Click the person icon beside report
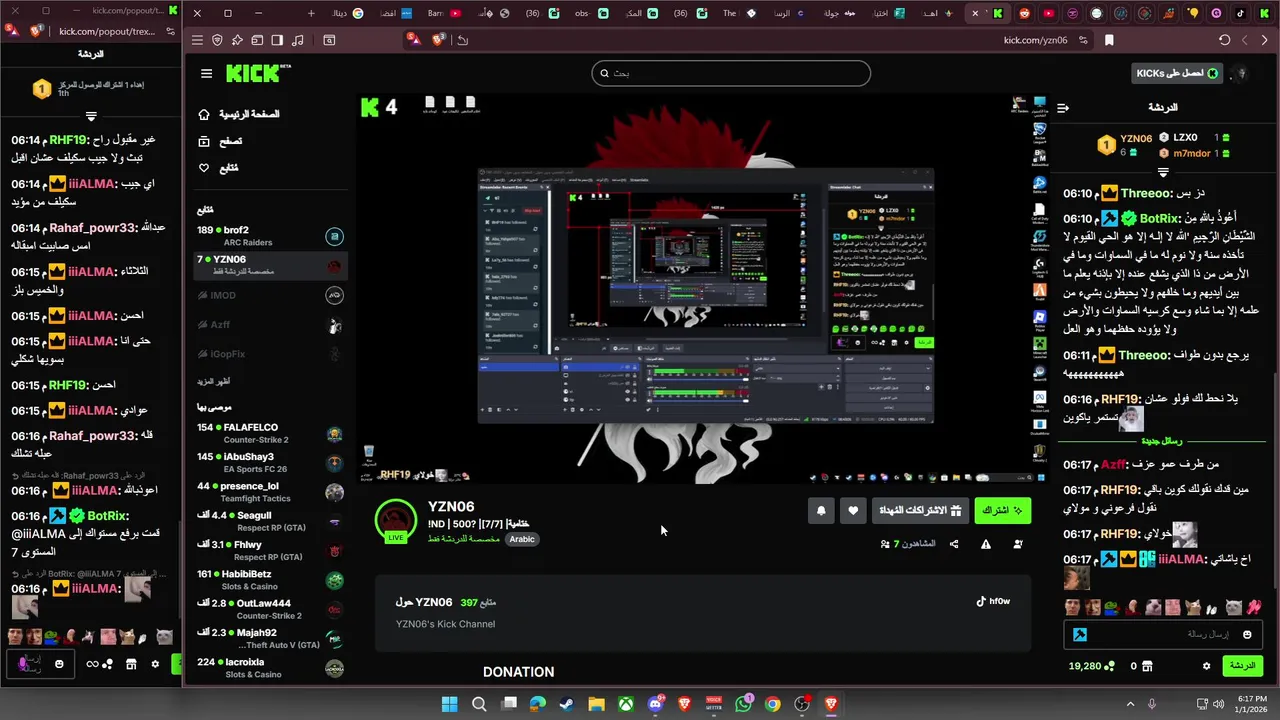 (x=1018, y=544)
